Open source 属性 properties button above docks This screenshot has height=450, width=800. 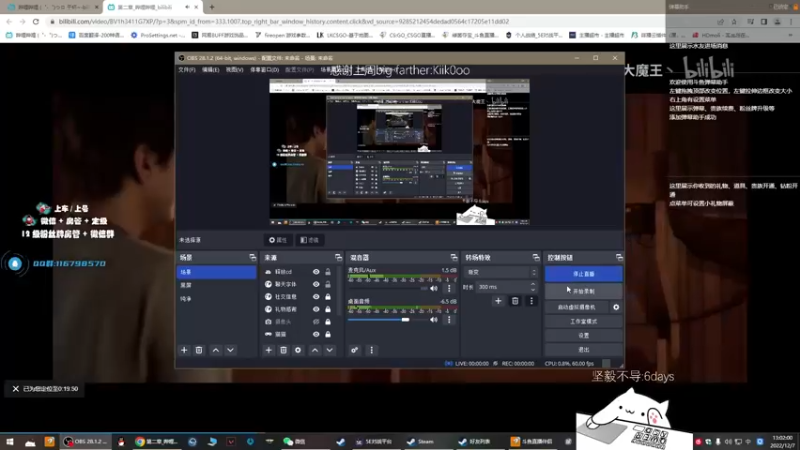[278, 240]
